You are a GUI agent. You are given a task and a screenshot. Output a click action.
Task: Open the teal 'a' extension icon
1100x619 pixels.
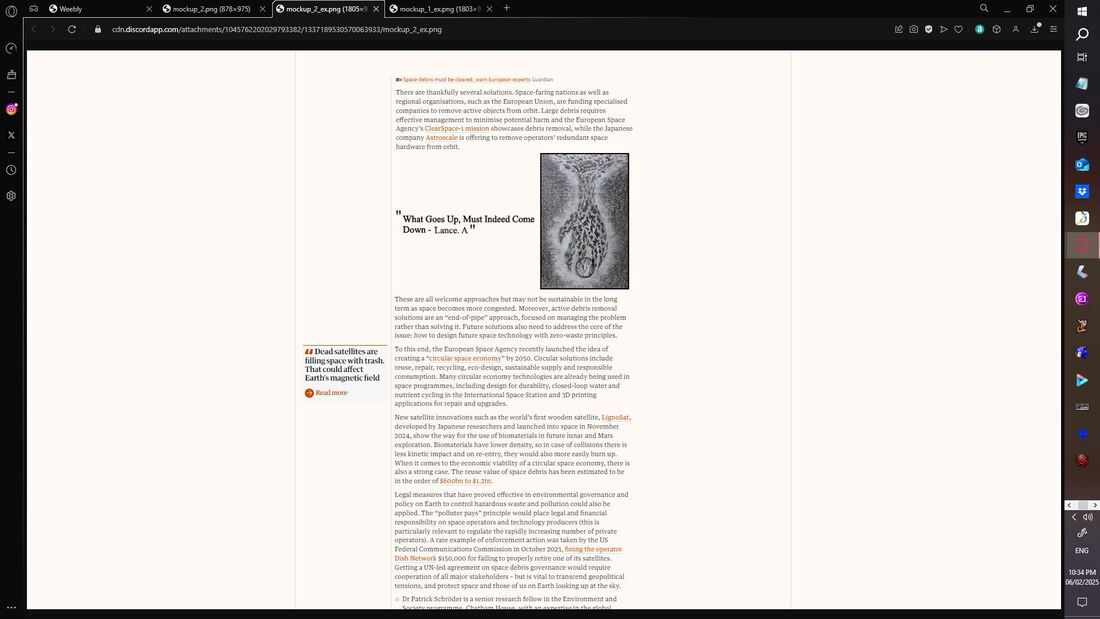point(979,29)
